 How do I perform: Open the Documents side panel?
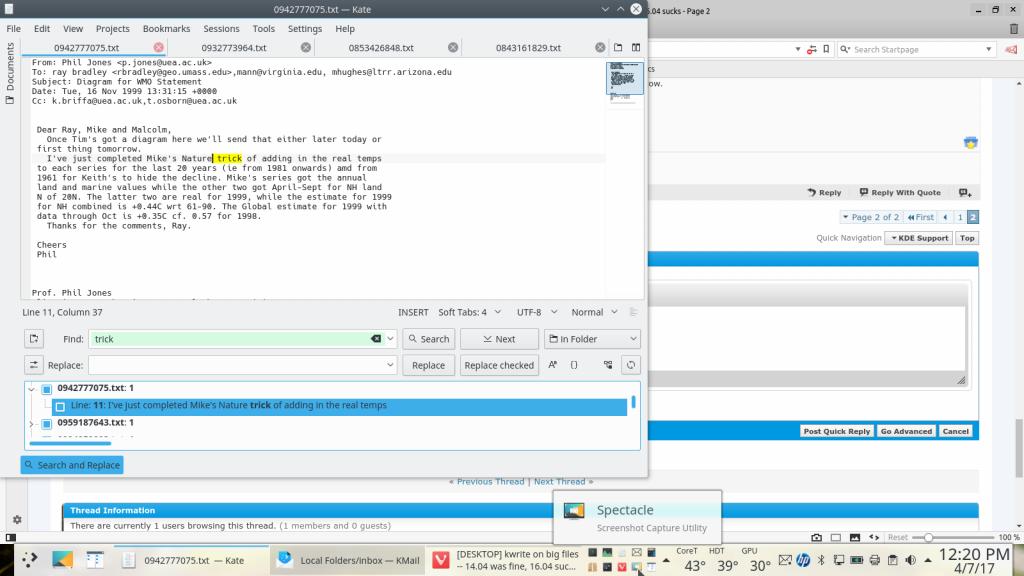click(10, 76)
